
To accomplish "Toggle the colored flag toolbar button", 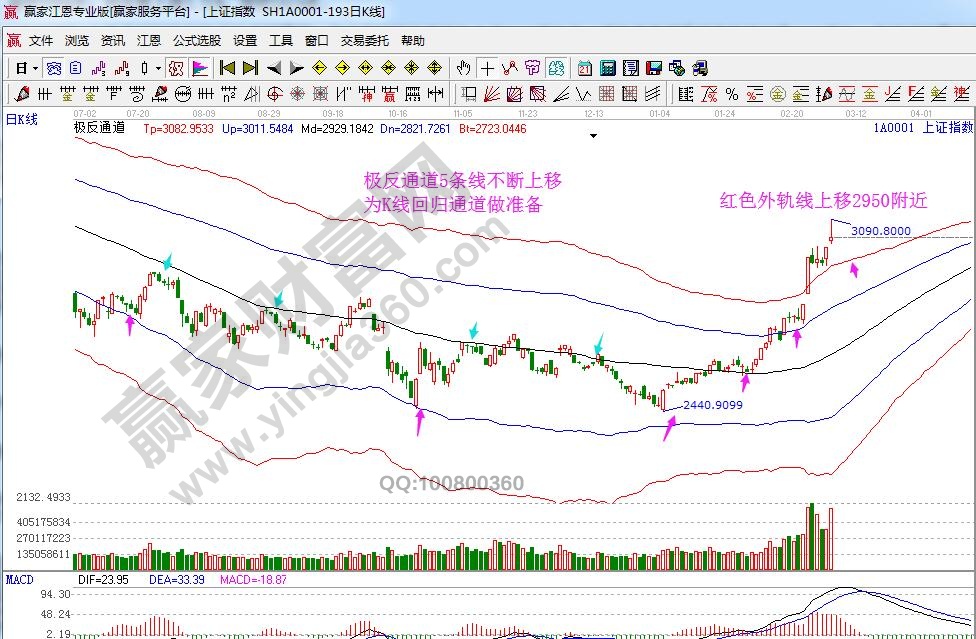I will coord(200,68).
